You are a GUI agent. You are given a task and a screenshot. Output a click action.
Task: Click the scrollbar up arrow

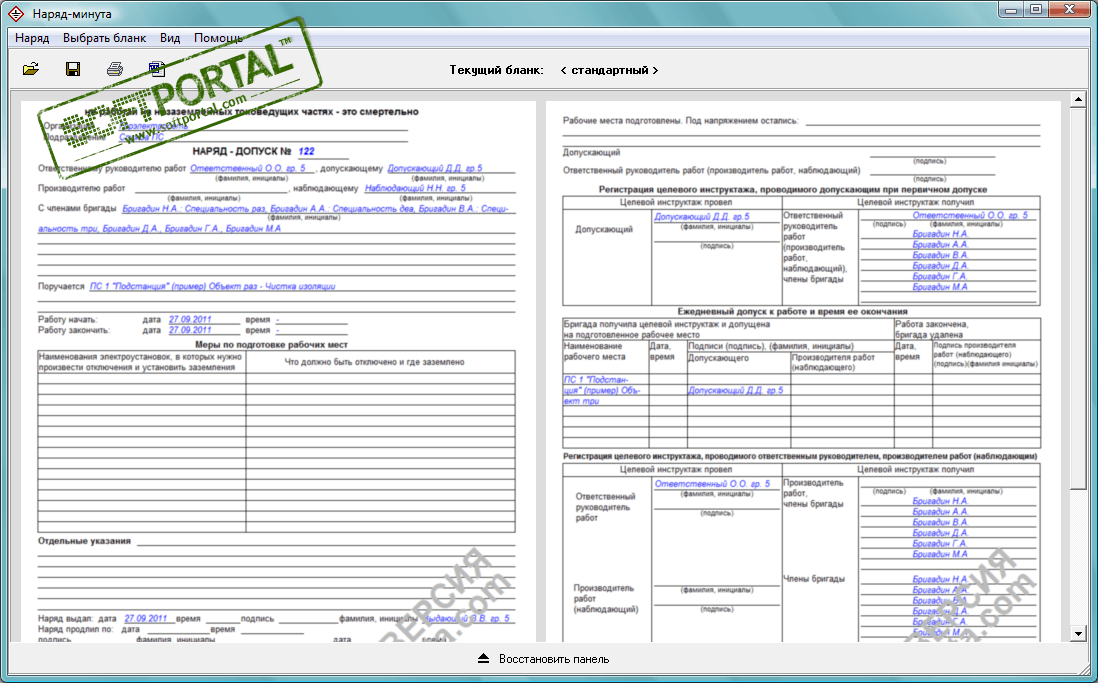1078,99
